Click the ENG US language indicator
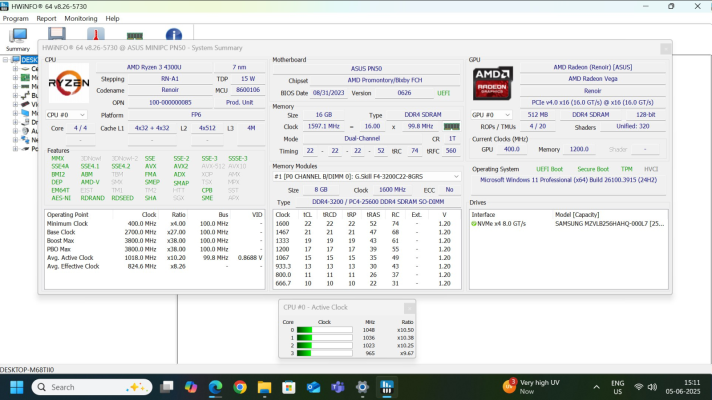Image resolution: width=712 pixels, height=400 pixels. coord(618,387)
